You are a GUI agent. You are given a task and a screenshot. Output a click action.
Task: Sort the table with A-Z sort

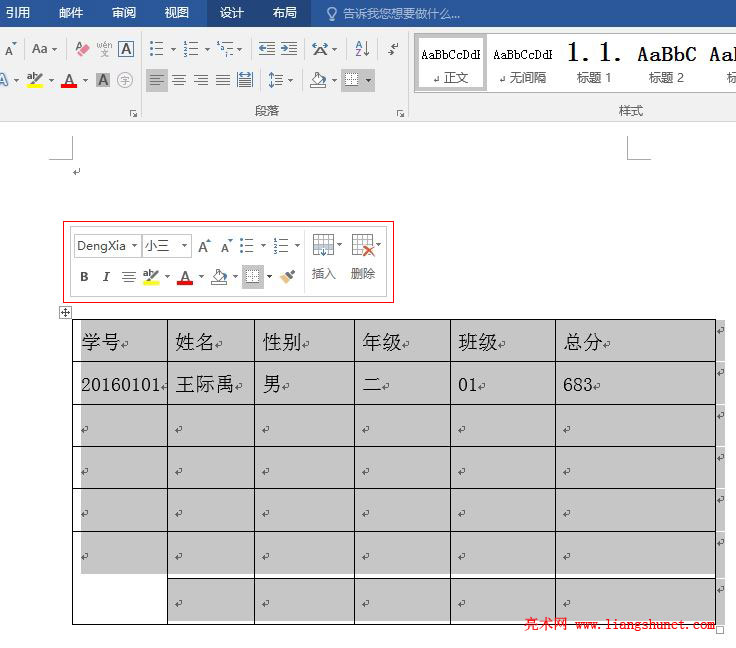pos(362,48)
